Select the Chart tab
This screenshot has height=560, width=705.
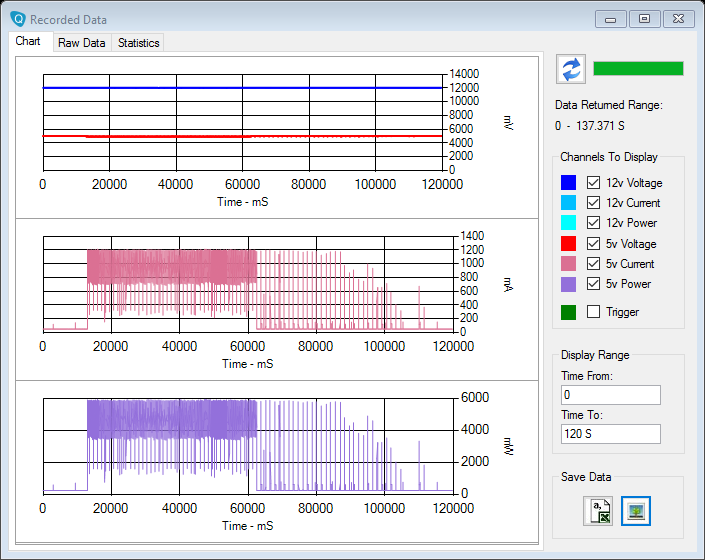click(x=28, y=42)
